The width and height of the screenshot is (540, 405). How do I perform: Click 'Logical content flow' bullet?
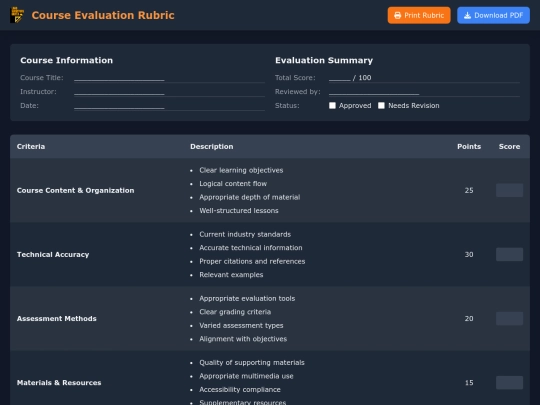[x=233, y=184]
